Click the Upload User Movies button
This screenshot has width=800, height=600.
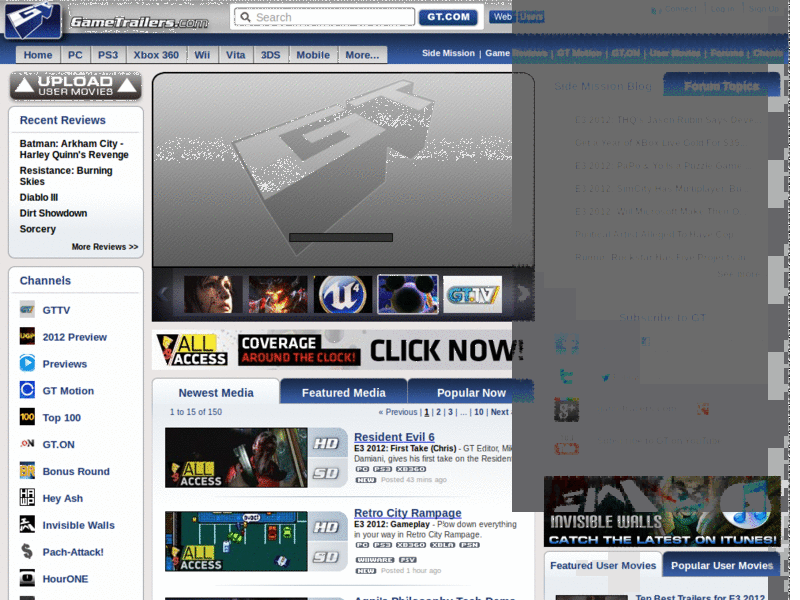point(76,86)
